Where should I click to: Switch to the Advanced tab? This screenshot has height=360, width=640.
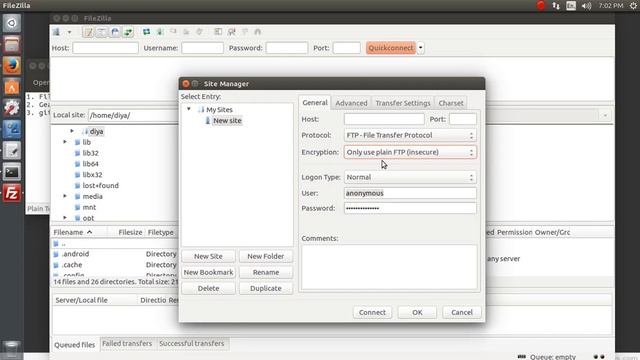(351, 103)
